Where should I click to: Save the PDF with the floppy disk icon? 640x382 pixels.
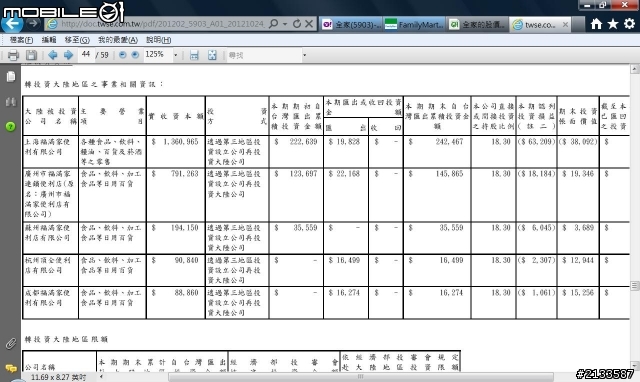(x=31, y=55)
